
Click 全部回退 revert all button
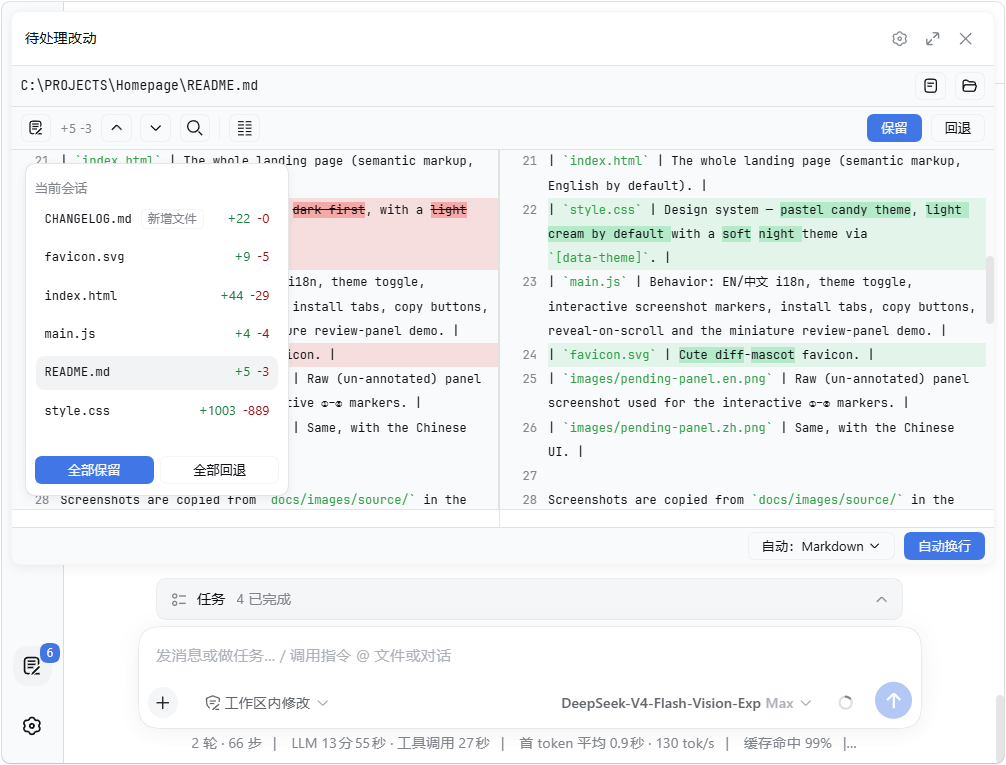point(219,470)
